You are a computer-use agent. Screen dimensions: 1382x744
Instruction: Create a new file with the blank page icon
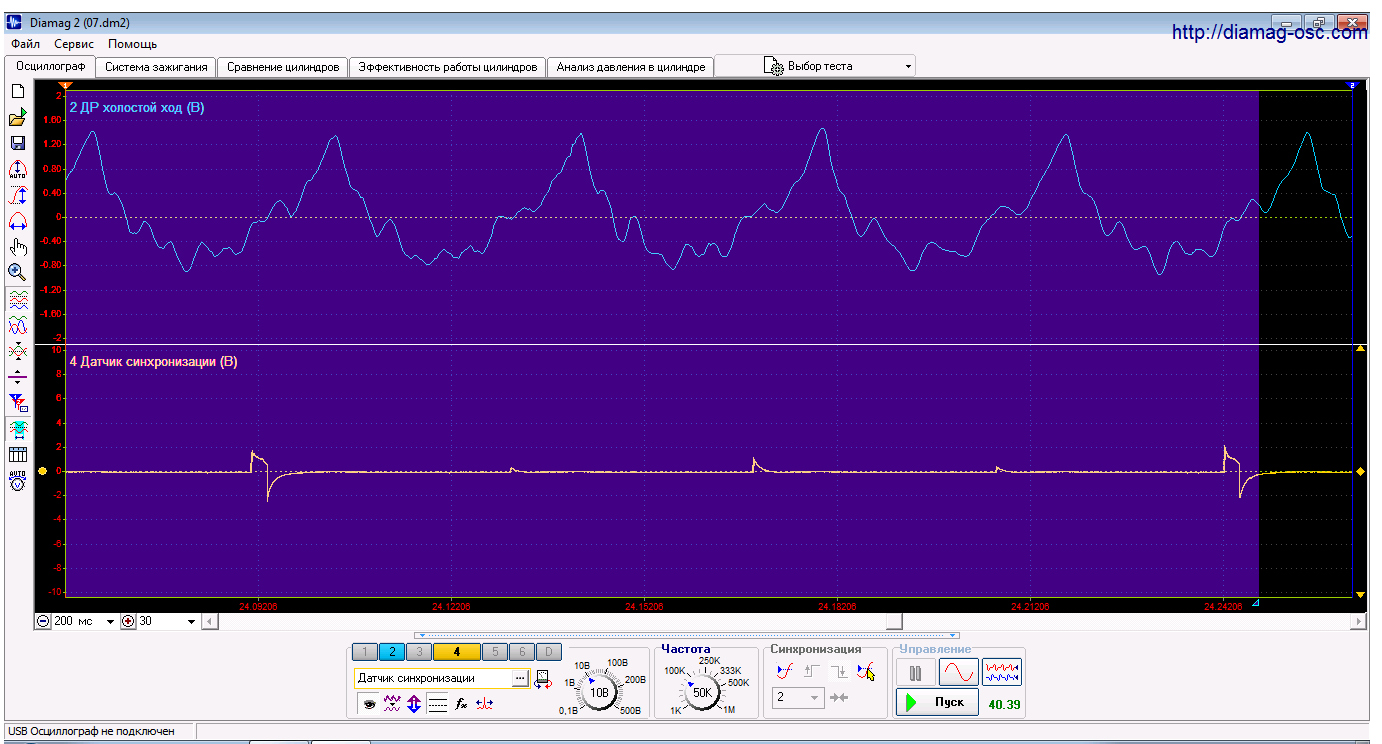click(17, 91)
